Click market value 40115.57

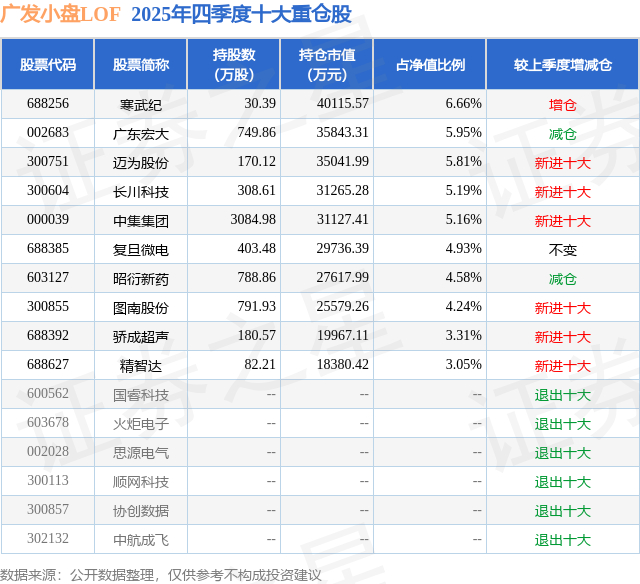(x=343, y=104)
